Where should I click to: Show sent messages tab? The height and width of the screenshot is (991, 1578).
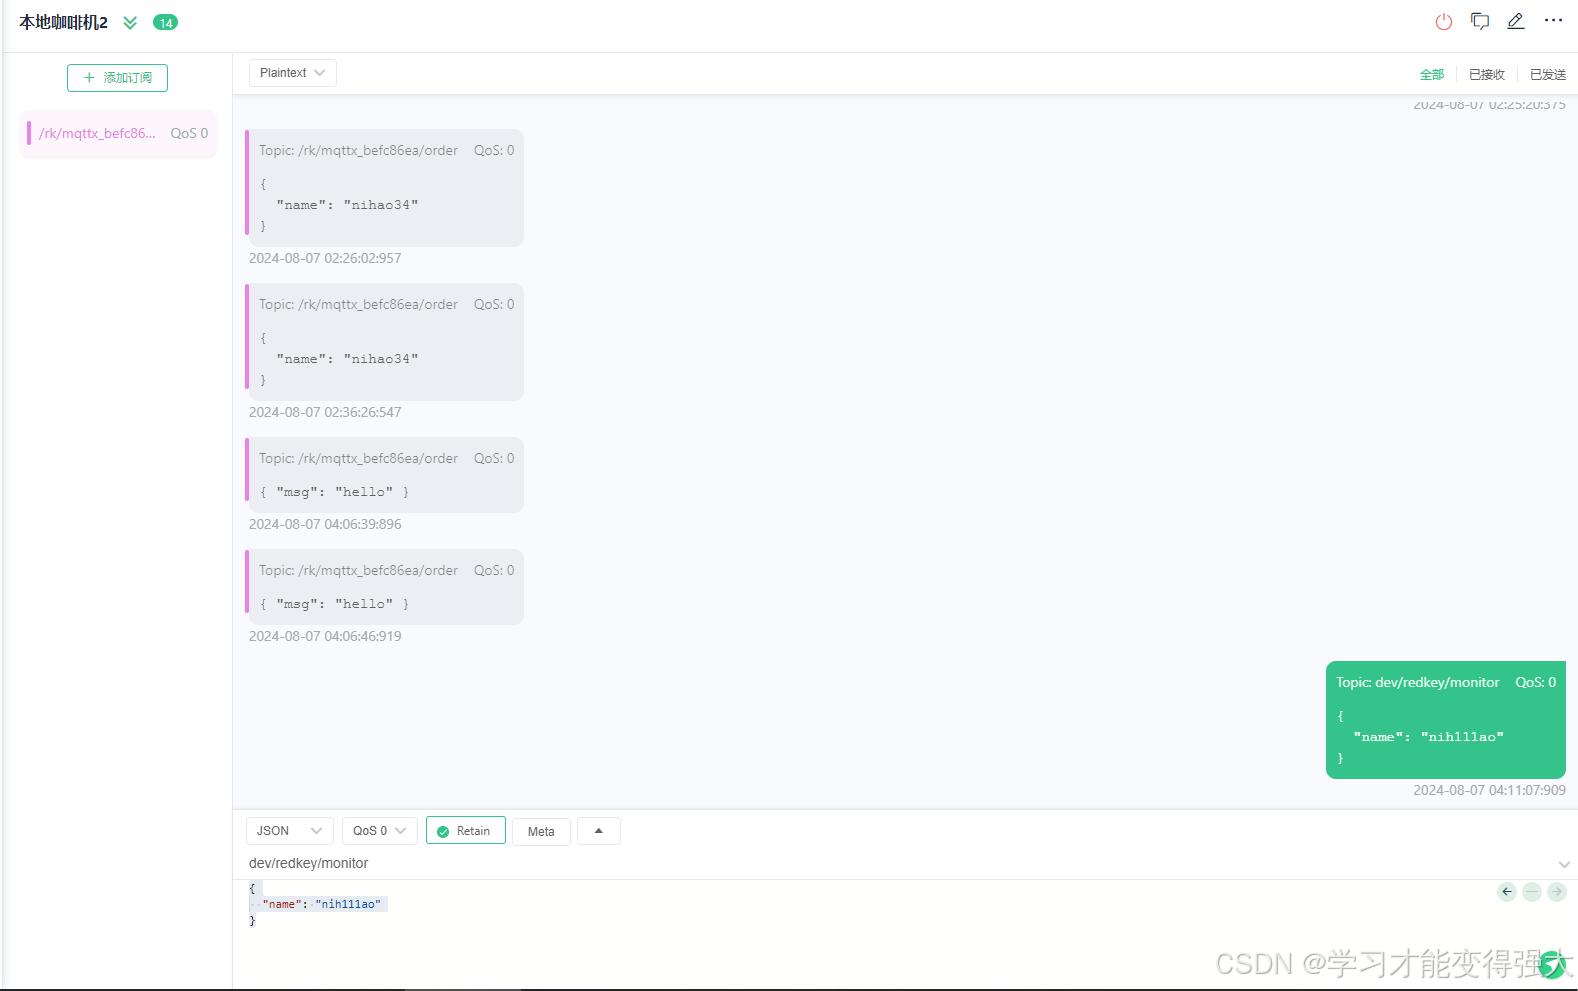tap(1548, 74)
